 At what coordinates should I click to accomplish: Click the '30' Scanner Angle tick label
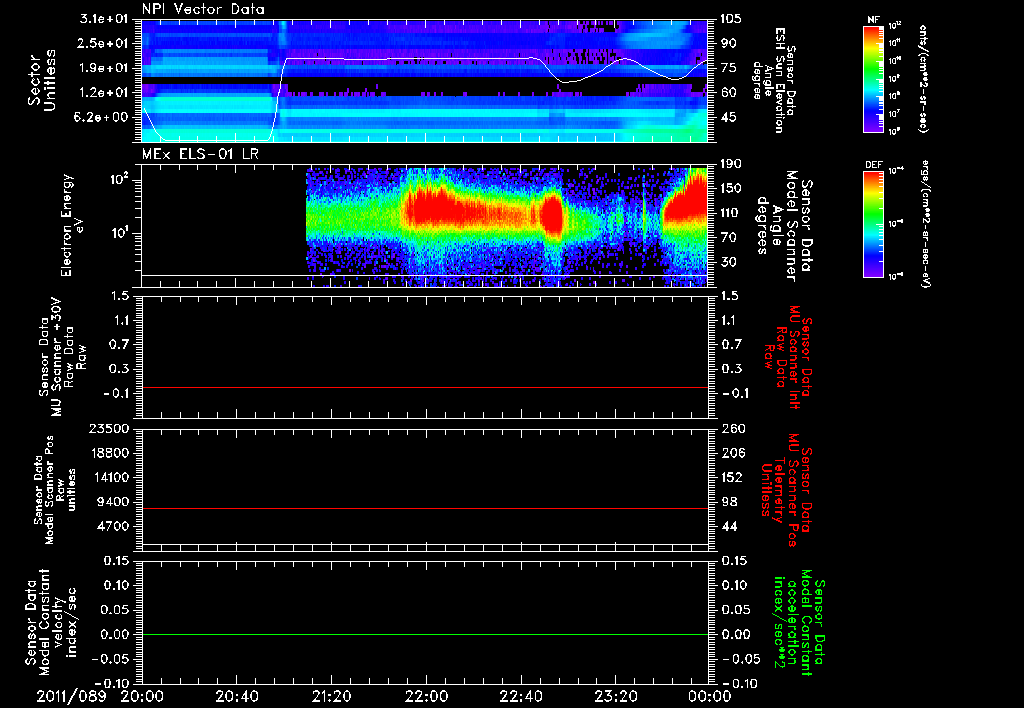728,262
